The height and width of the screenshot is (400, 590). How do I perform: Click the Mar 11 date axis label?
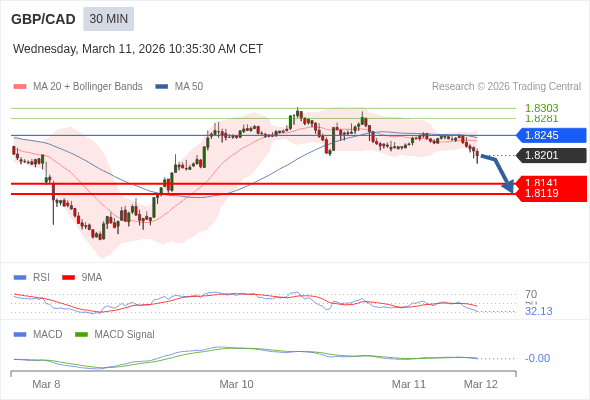[x=409, y=384]
